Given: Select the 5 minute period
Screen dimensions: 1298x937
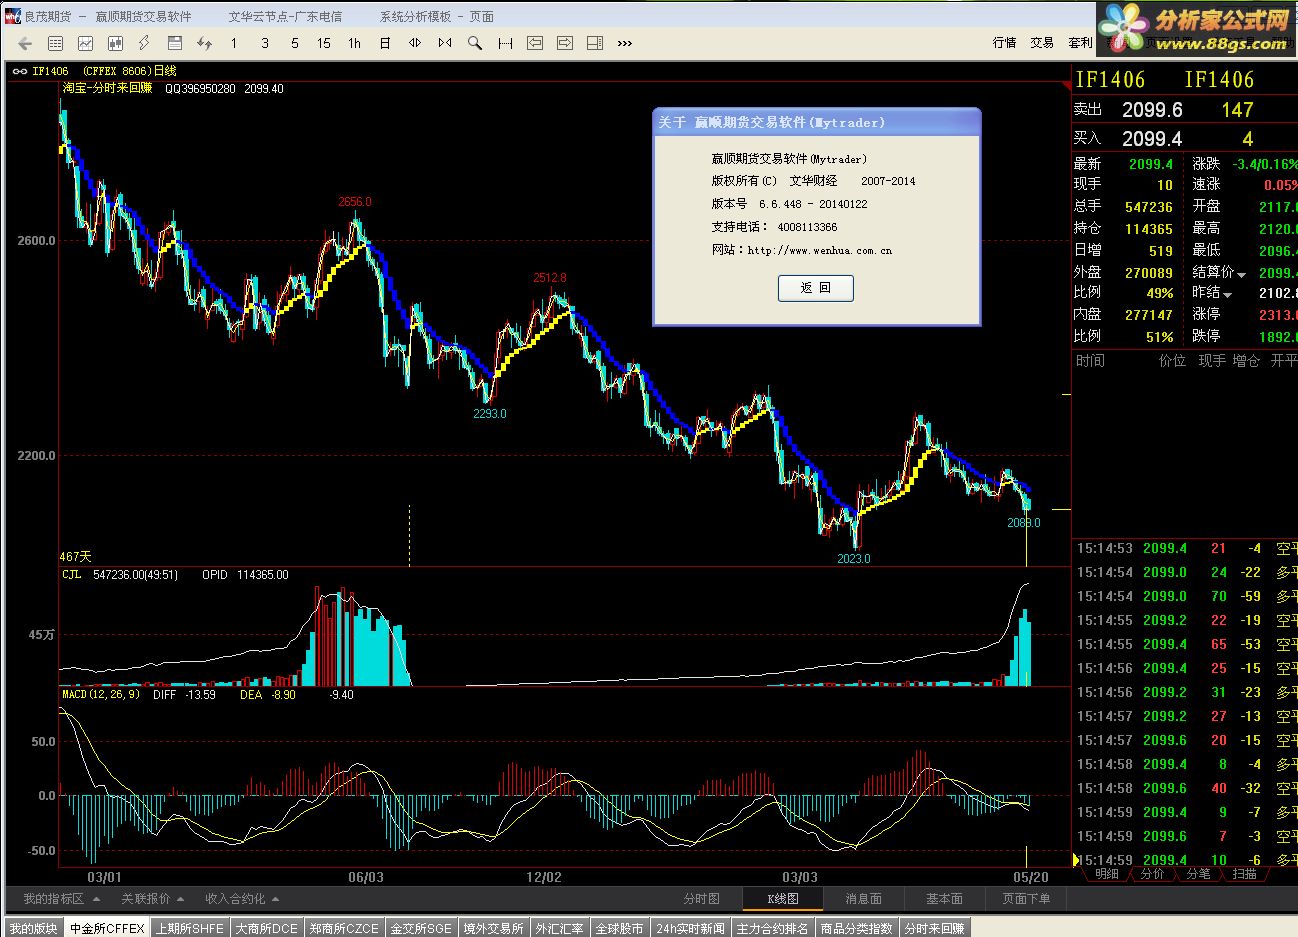Looking at the screenshot, I should [295, 43].
